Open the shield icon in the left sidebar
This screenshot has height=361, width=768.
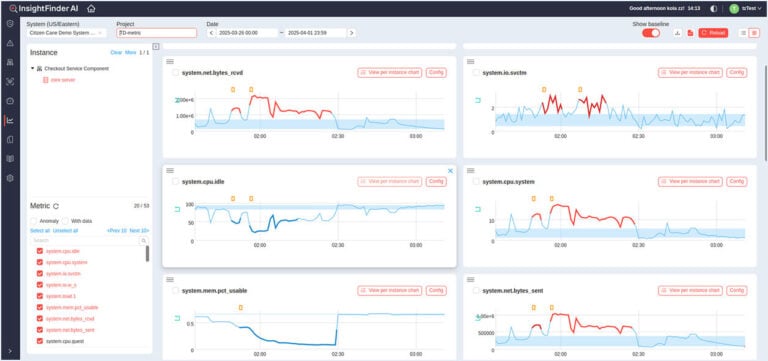[x=10, y=24]
